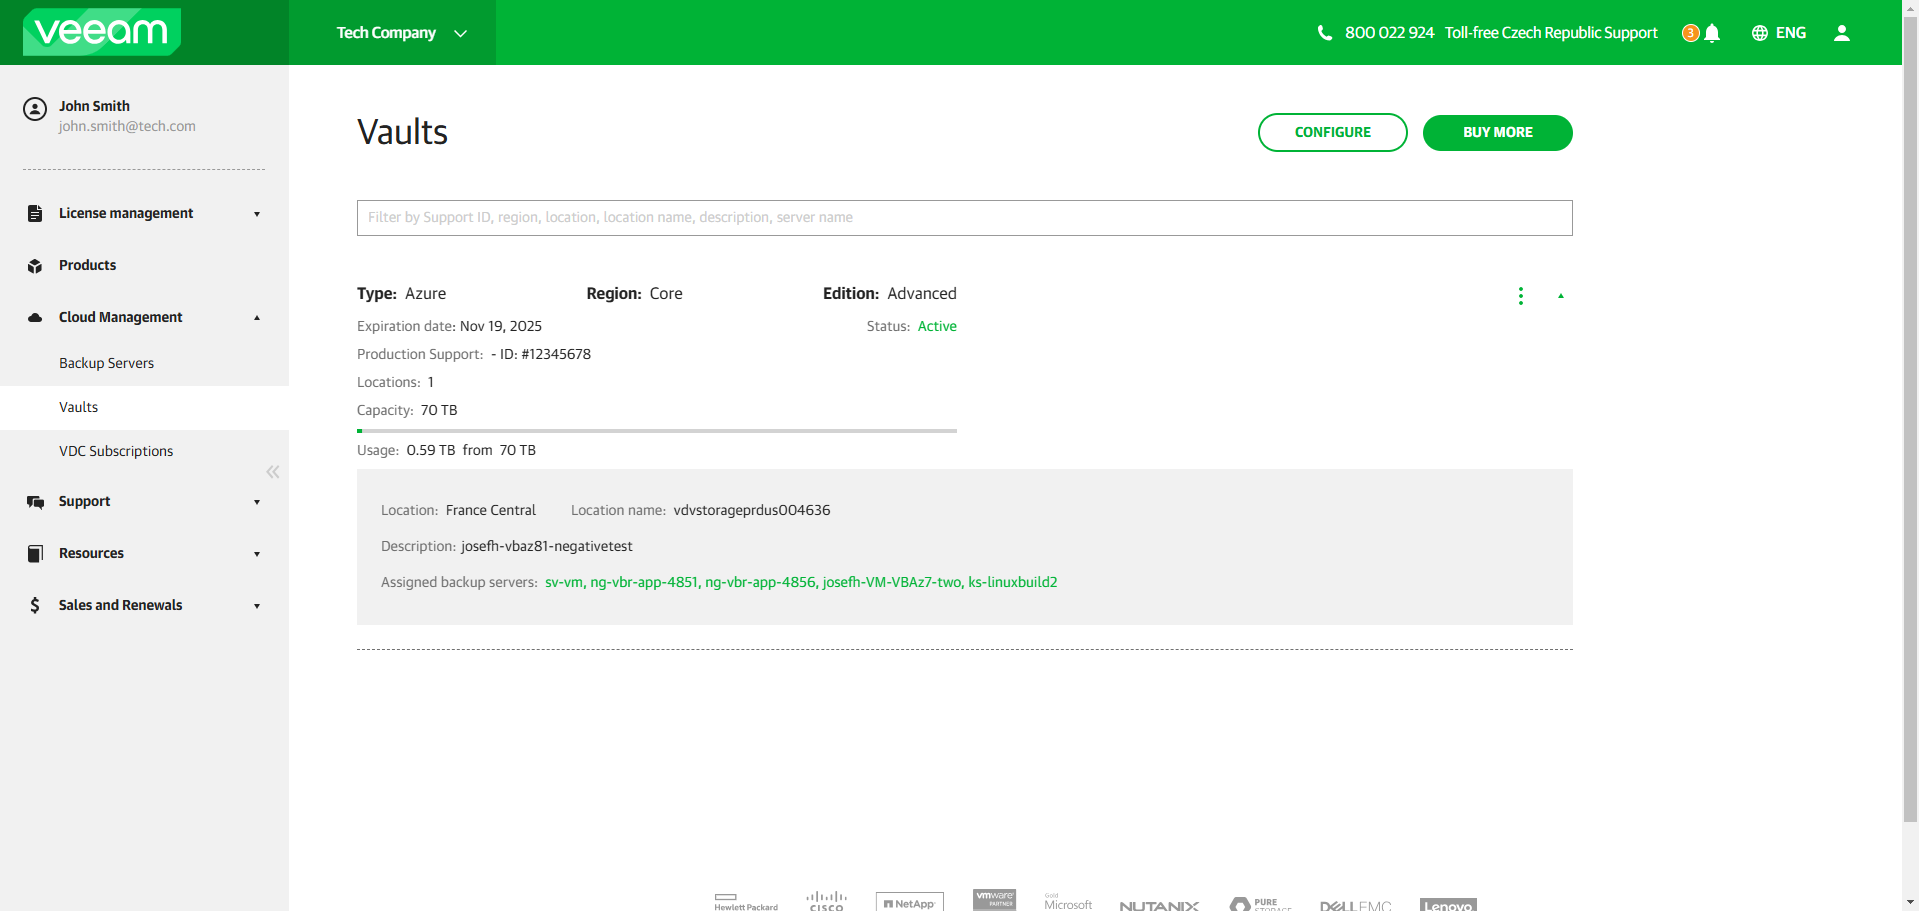The width and height of the screenshot is (1919, 911).
Task: Open VDC Subscriptions
Action: pyautogui.click(x=116, y=451)
